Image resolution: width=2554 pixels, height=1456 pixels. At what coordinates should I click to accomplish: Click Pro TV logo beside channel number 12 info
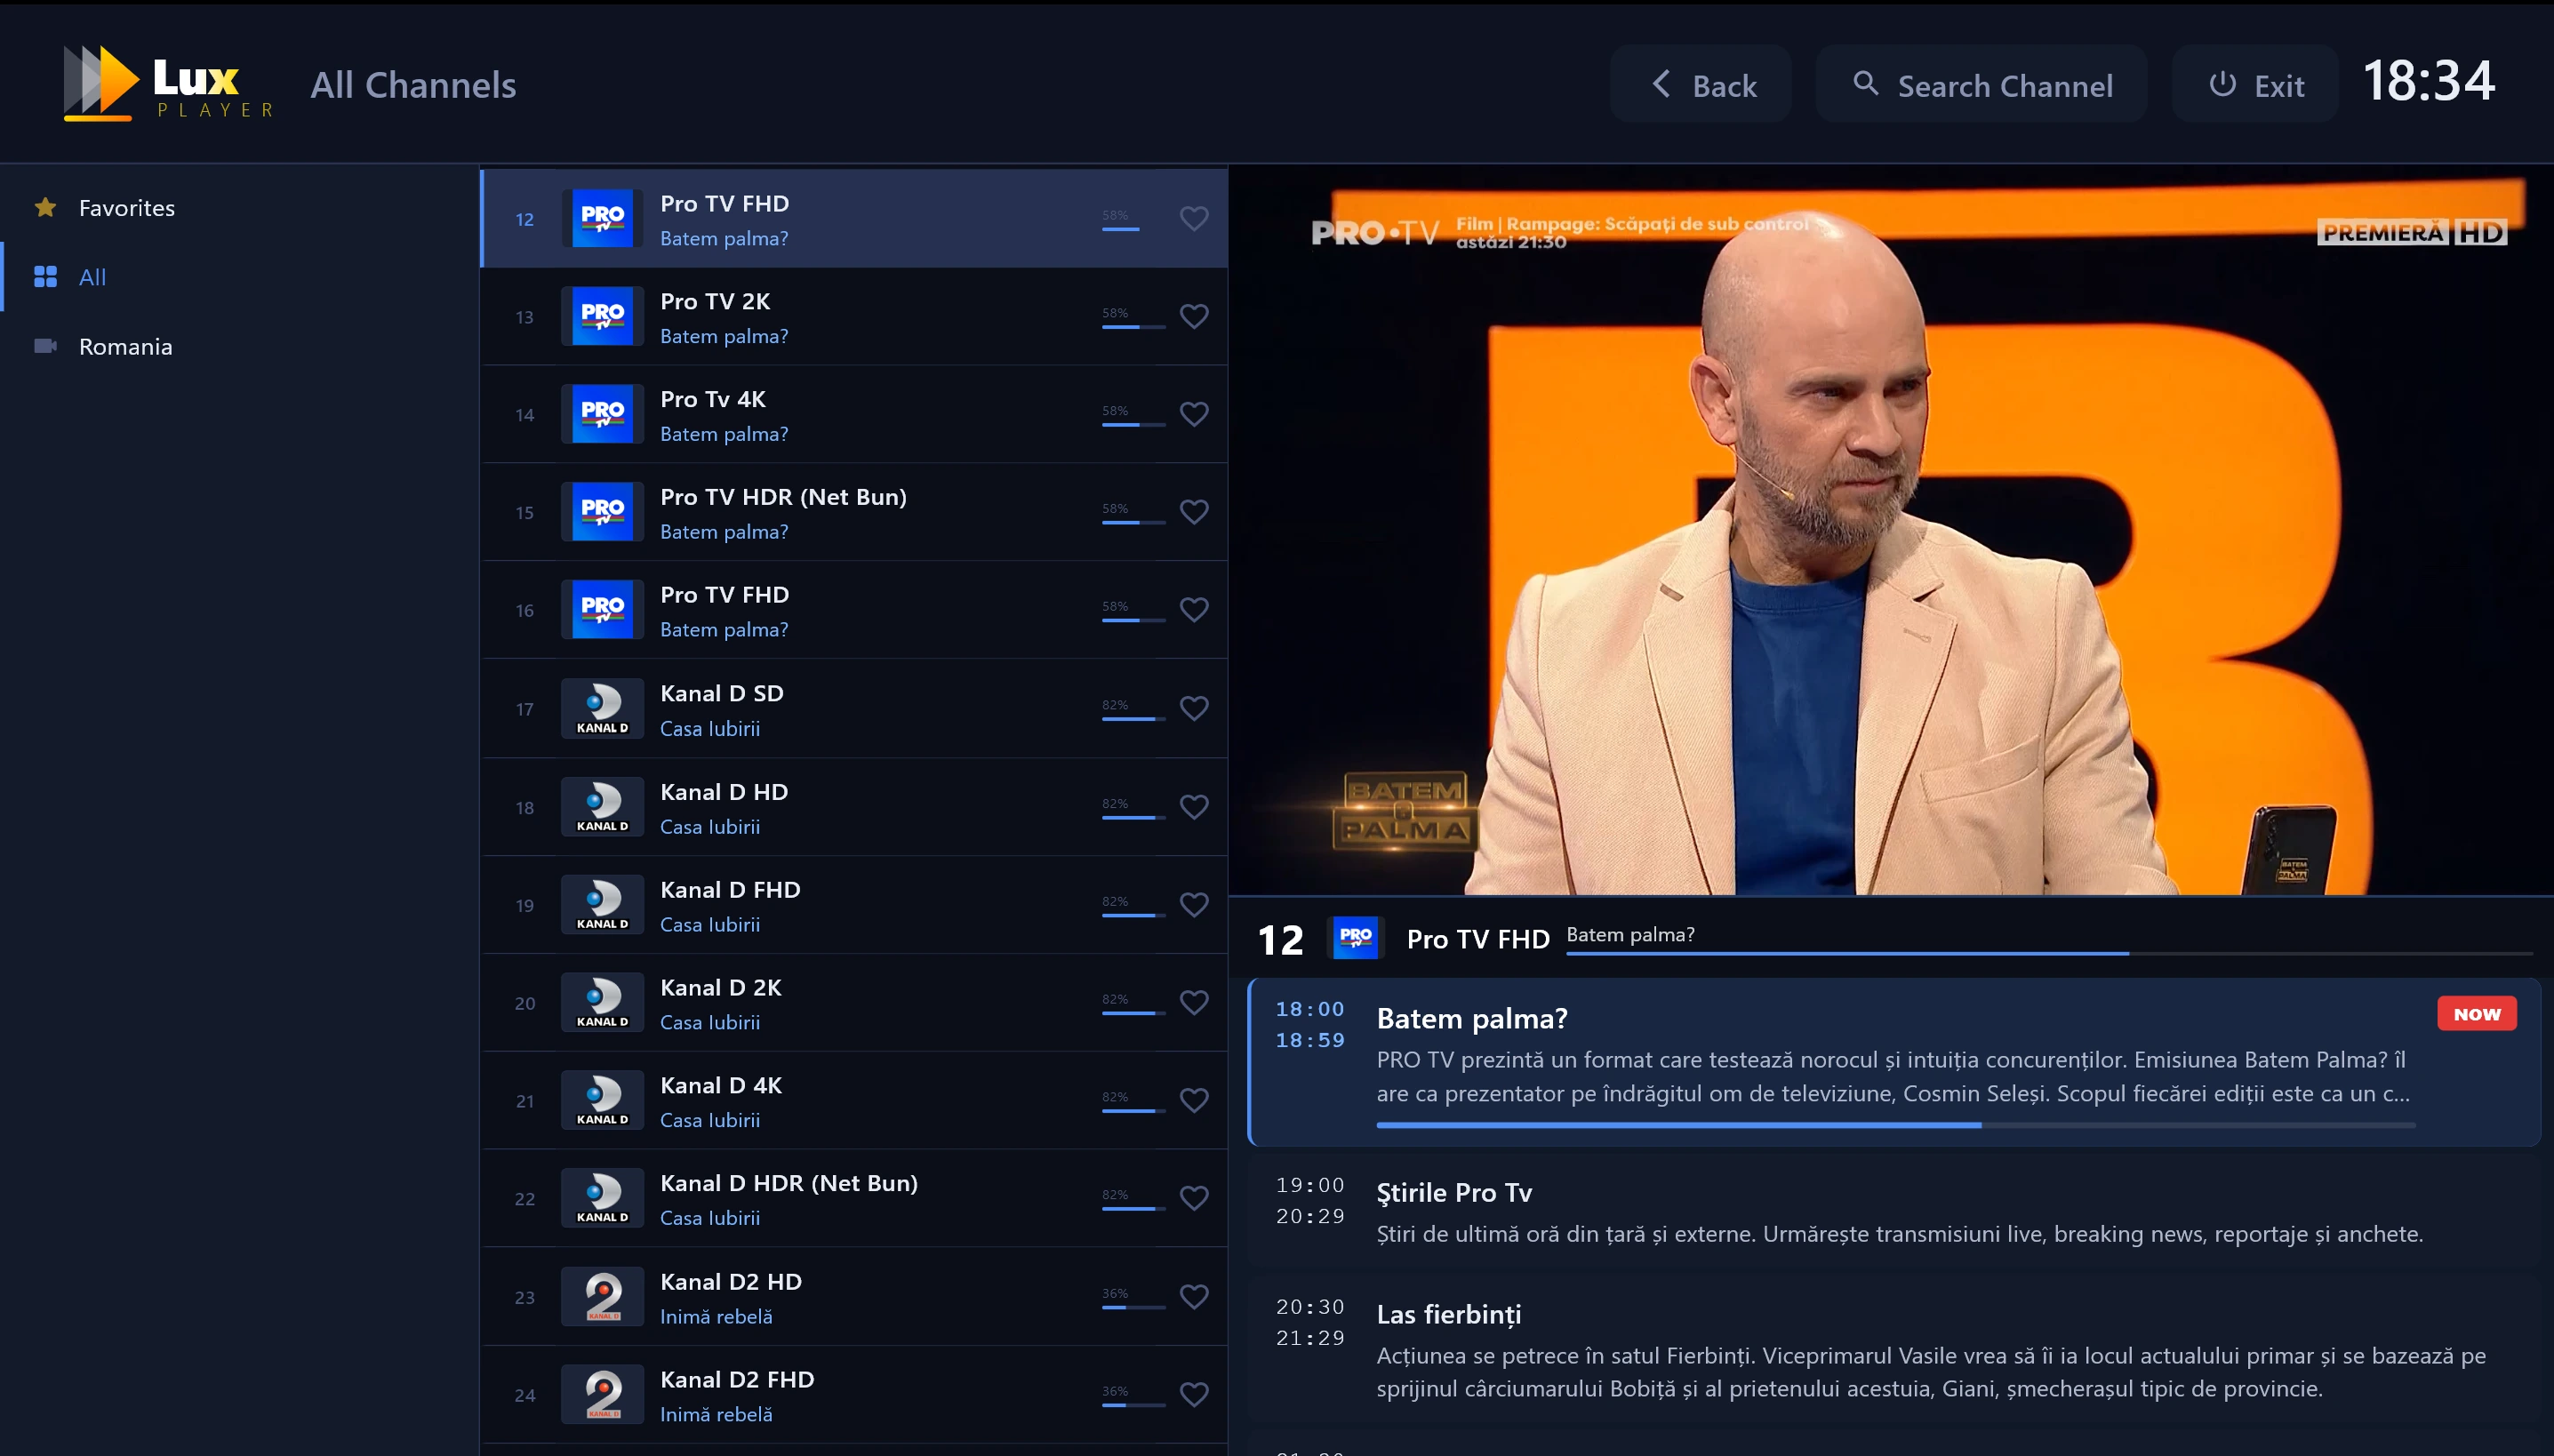coord(1355,938)
